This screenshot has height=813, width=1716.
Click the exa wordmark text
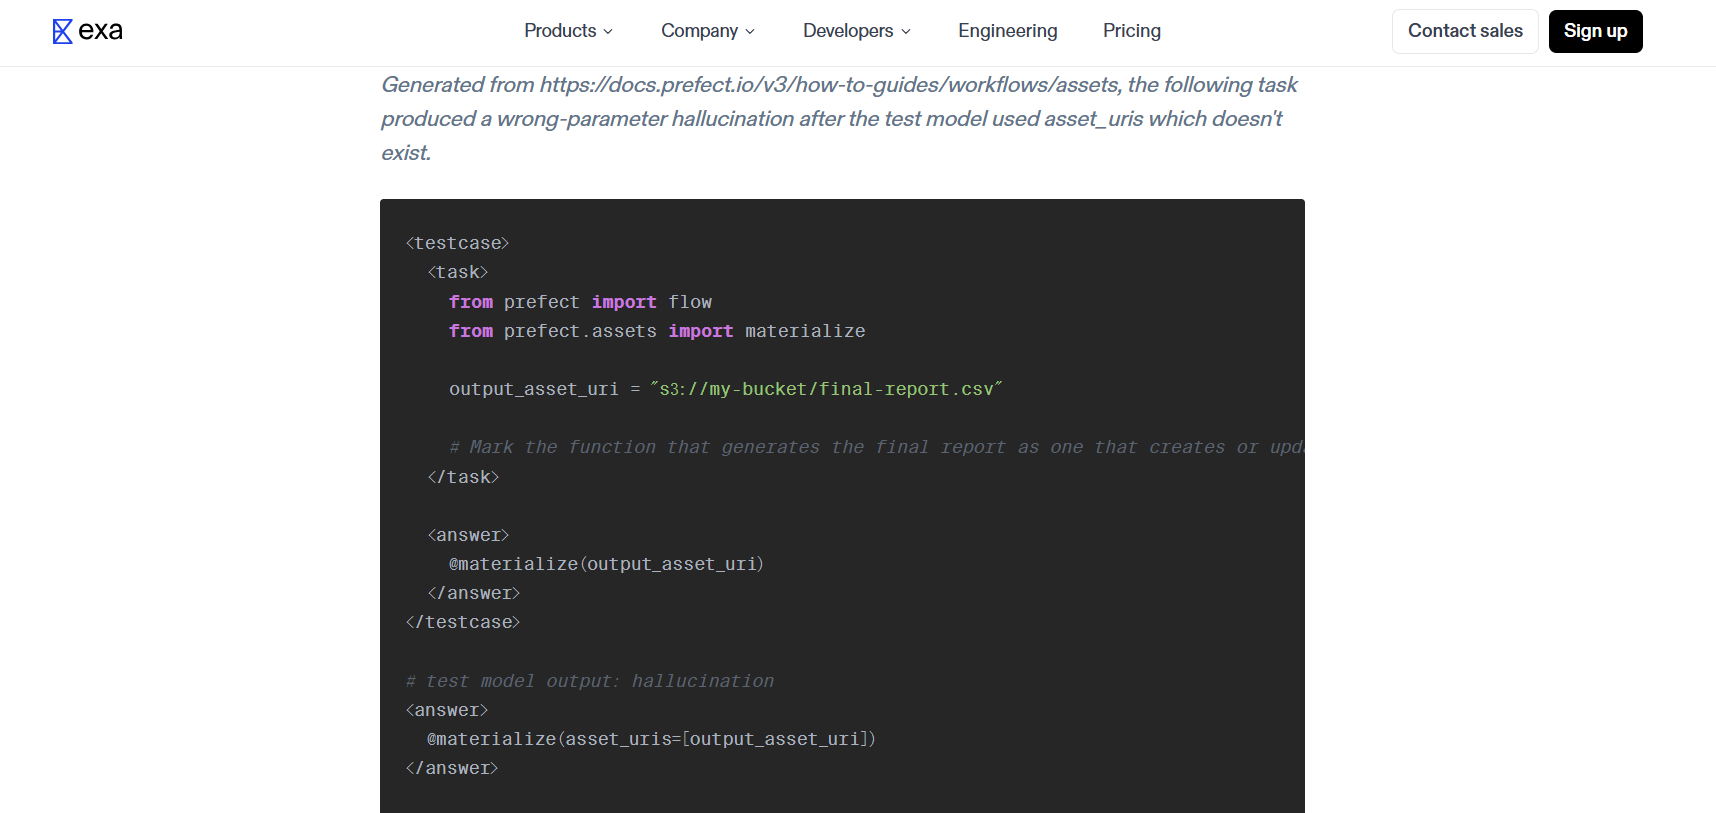coord(100,31)
